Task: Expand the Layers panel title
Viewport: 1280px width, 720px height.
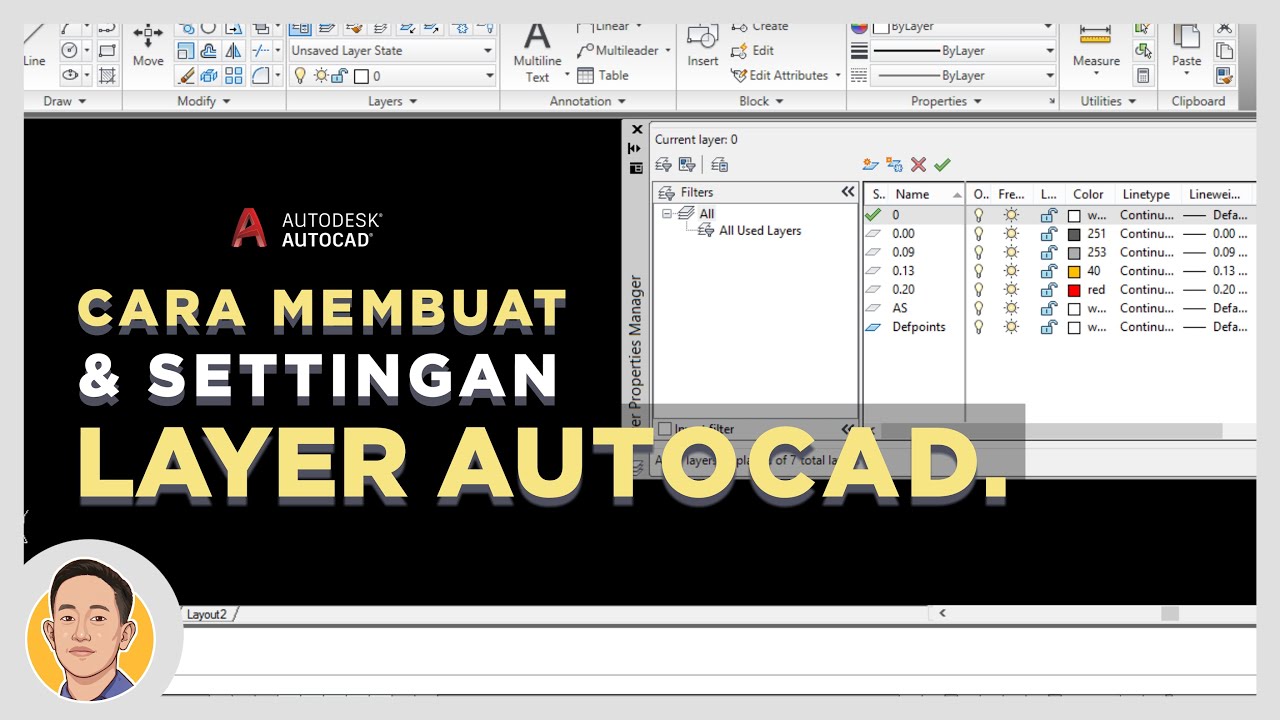Action: pyautogui.click(x=393, y=101)
